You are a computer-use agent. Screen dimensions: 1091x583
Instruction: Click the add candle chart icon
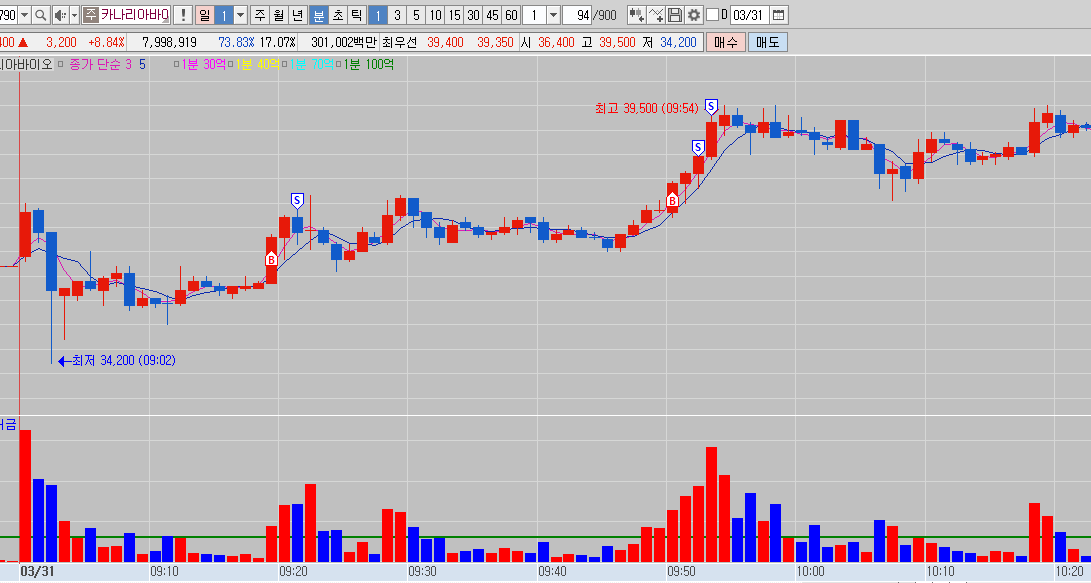[636, 15]
